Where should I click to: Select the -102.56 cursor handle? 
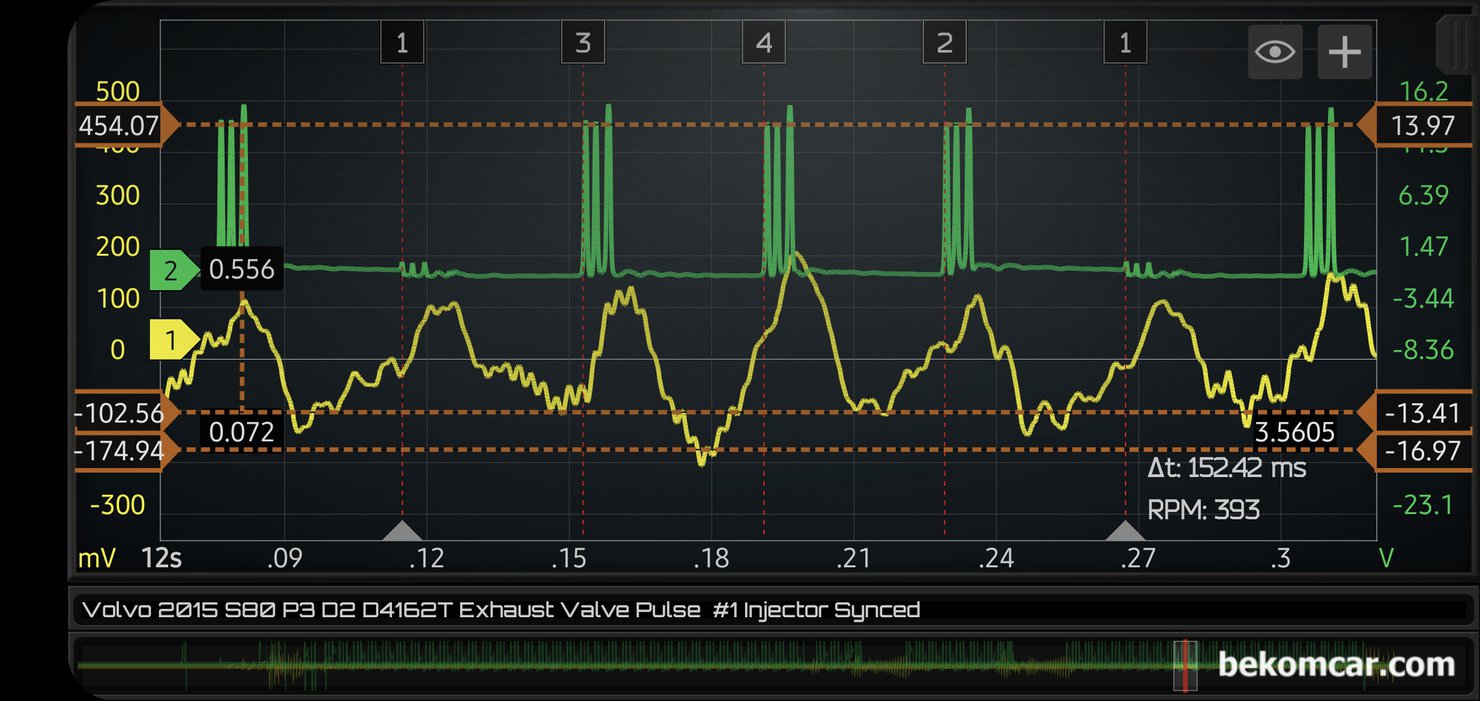point(118,413)
